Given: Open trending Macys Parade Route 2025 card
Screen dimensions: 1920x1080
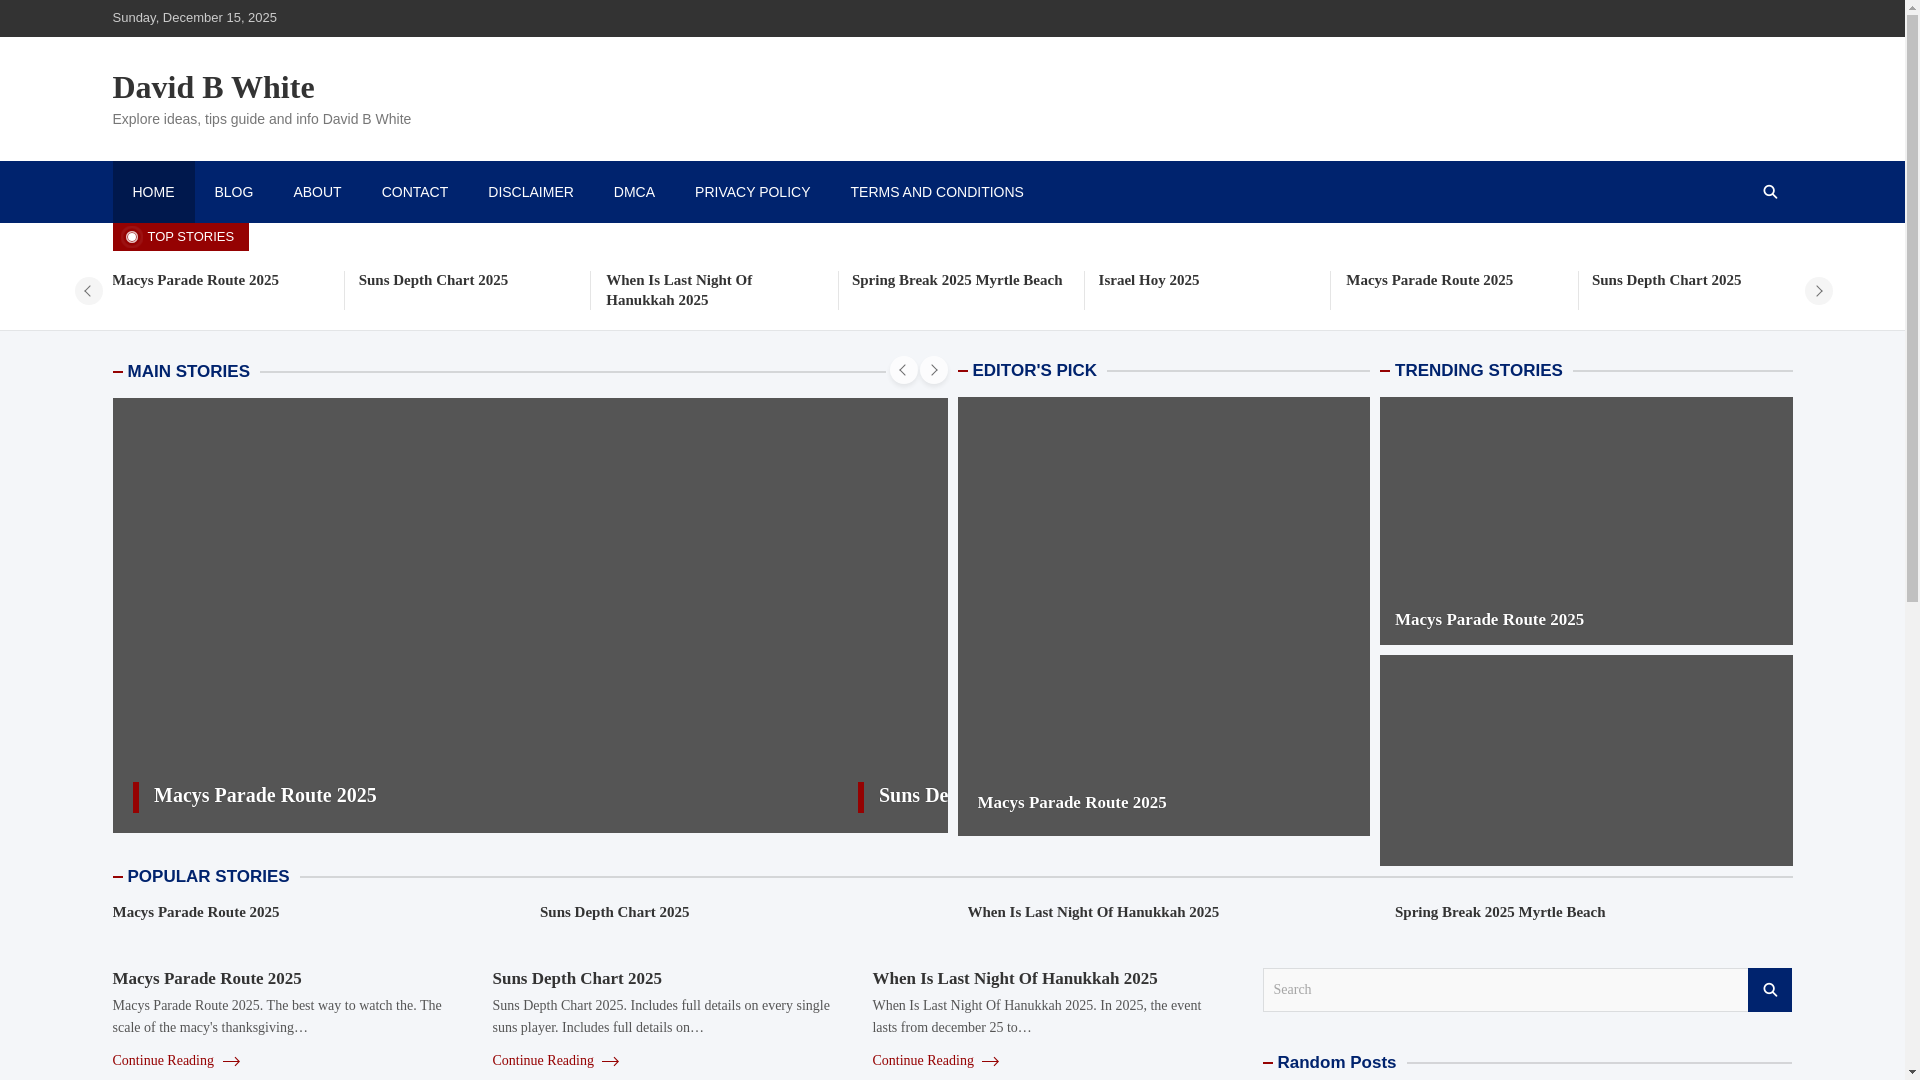Looking at the screenshot, I should (1489, 620).
